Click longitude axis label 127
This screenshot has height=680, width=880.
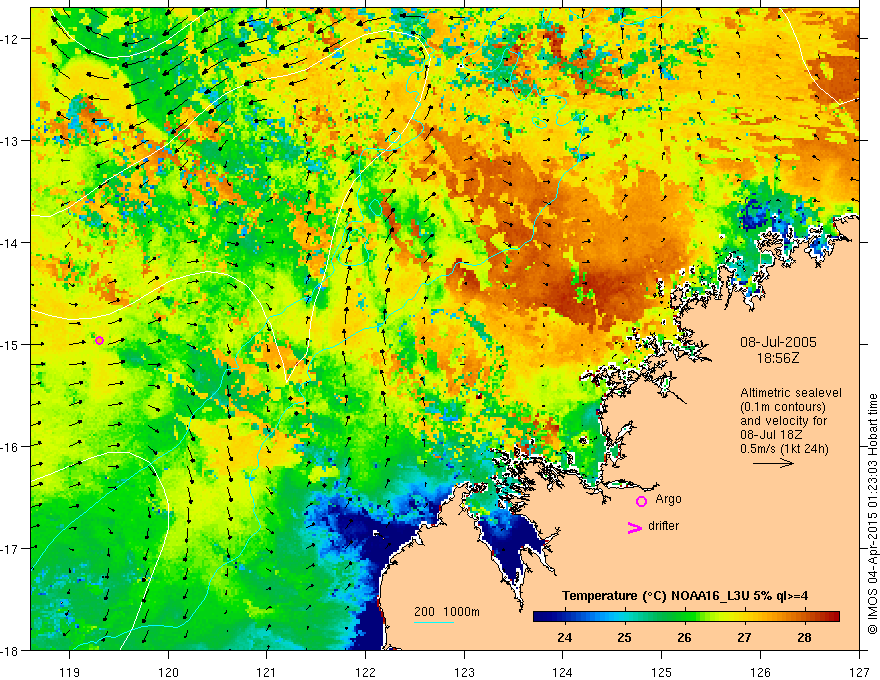(859, 672)
